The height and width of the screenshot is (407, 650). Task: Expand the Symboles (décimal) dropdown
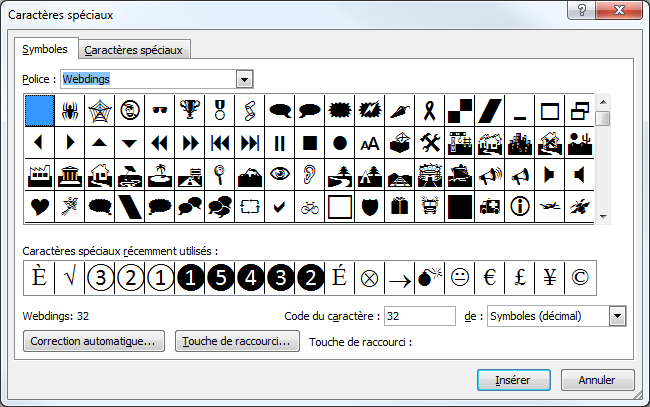[617, 316]
